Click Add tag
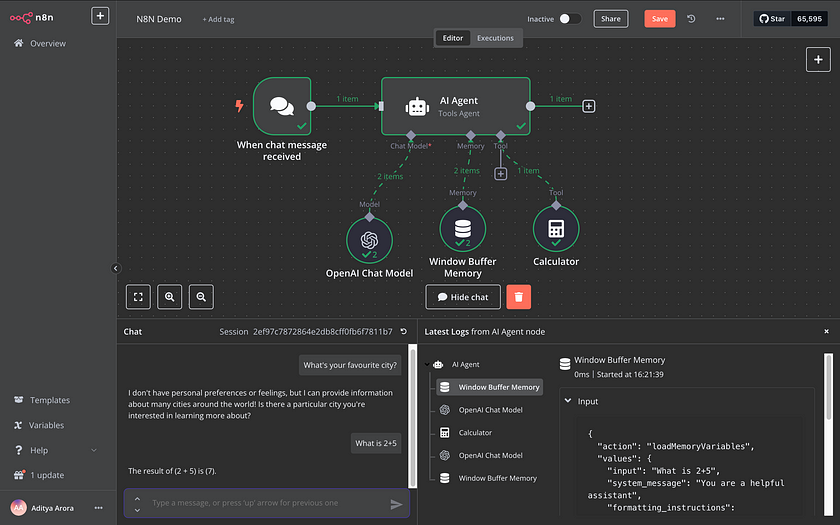This screenshot has height=525, width=840. [219, 19]
